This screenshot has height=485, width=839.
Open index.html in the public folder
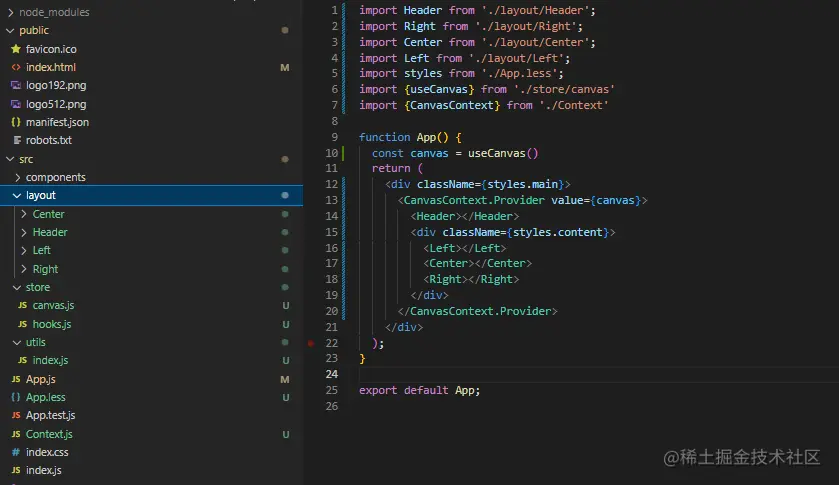(51, 67)
